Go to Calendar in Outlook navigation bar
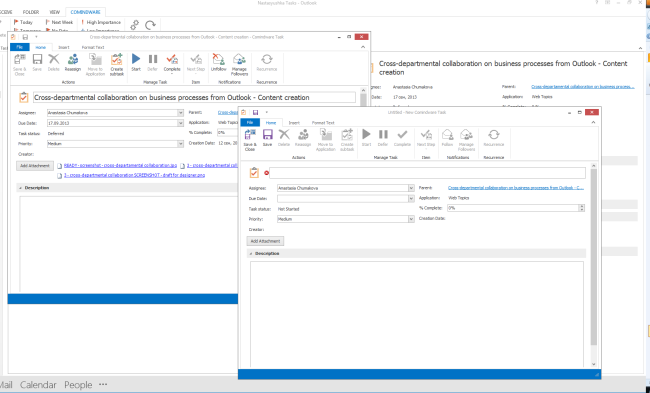Viewport: 650px width, 393px height. [x=38, y=385]
